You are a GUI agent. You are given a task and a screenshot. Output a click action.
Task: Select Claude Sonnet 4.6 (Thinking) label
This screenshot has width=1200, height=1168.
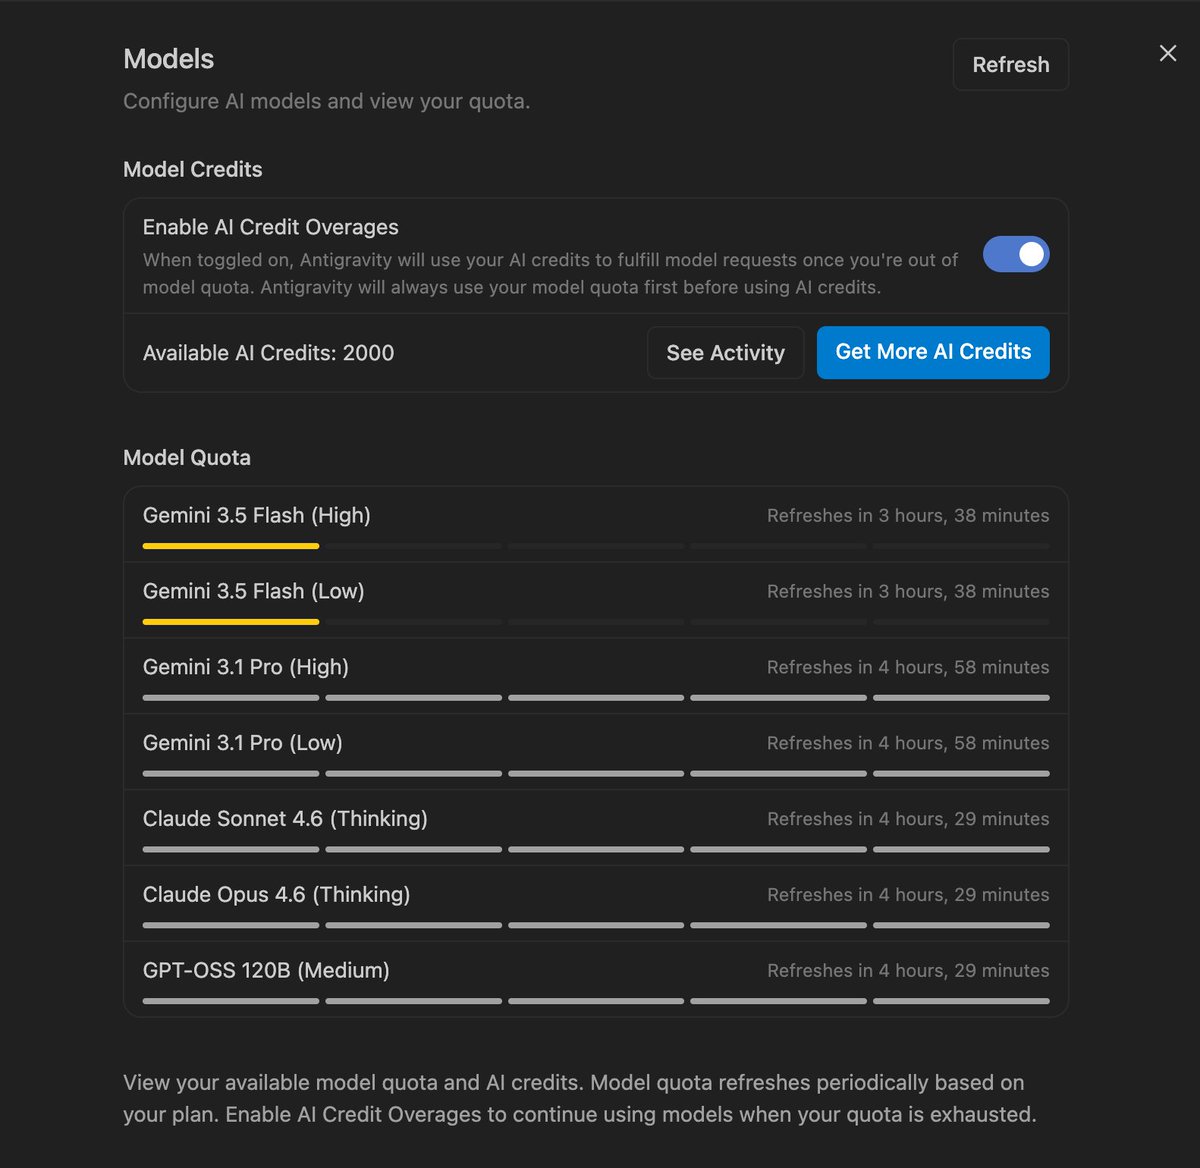(x=285, y=819)
